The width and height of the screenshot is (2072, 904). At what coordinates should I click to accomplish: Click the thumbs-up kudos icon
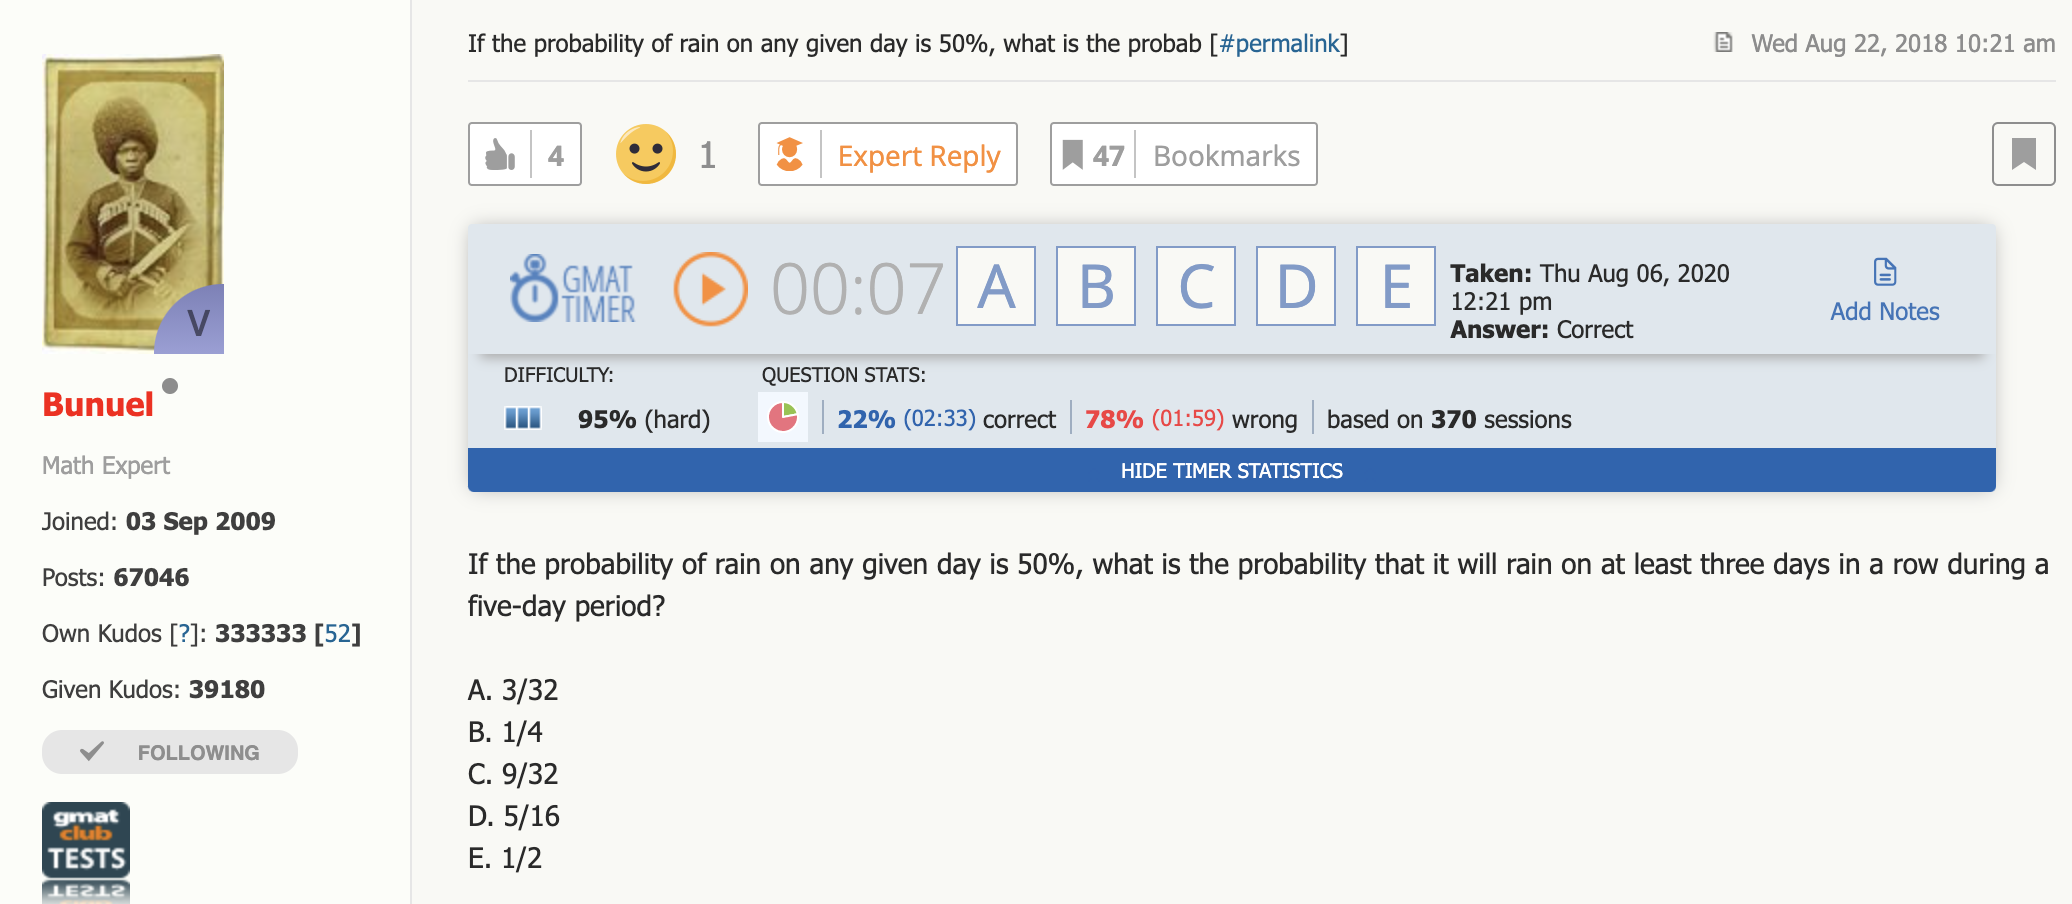click(500, 155)
